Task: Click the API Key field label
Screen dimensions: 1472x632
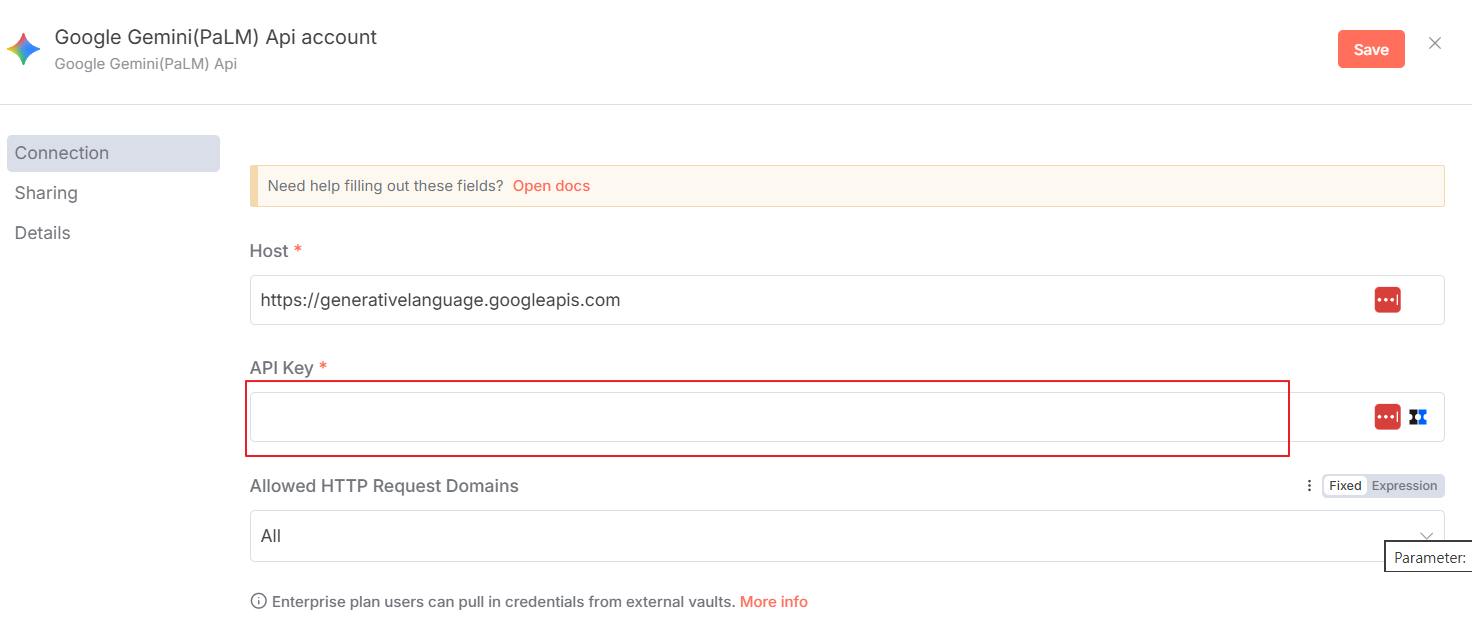Action: 282,368
